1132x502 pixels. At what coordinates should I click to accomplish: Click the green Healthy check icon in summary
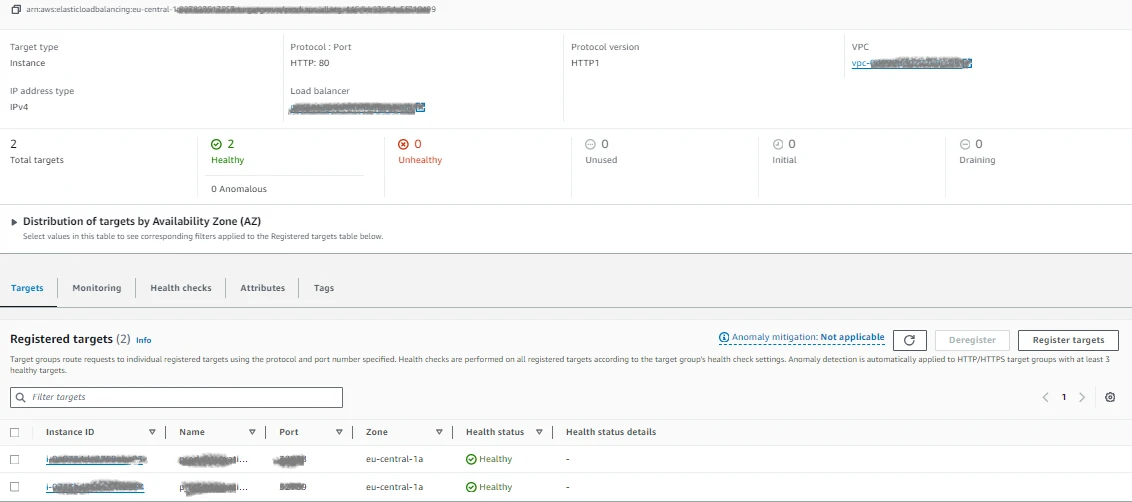(x=216, y=144)
